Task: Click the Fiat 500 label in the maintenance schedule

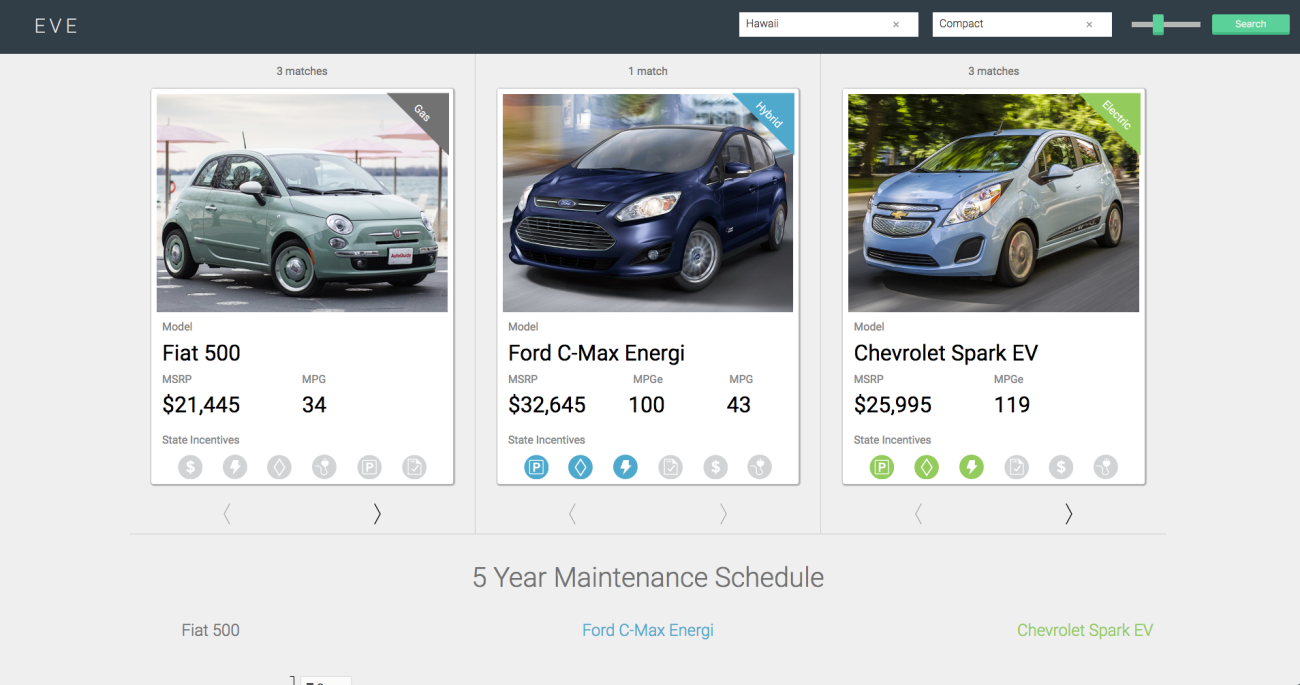Action: point(211,630)
